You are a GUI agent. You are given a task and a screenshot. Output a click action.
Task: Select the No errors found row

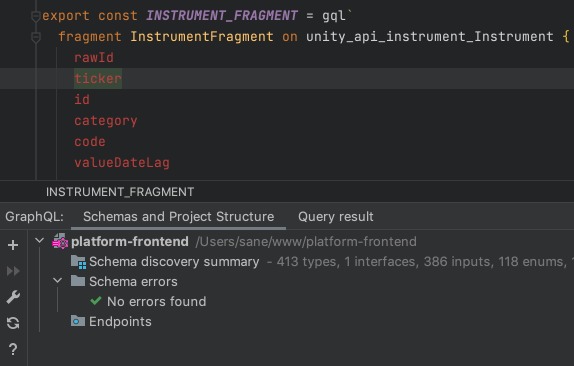(157, 302)
